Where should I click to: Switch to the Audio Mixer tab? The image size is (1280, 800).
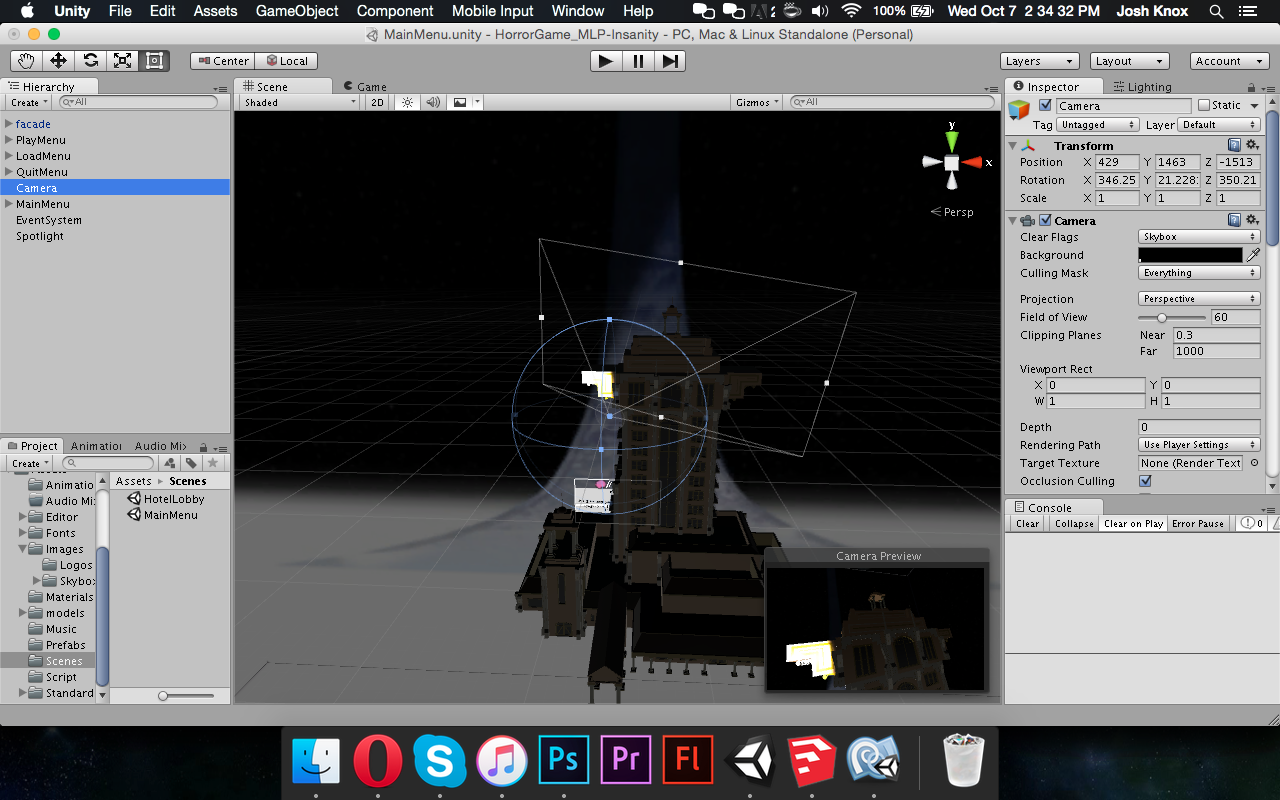pyautogui.click(x=159, y=446)
